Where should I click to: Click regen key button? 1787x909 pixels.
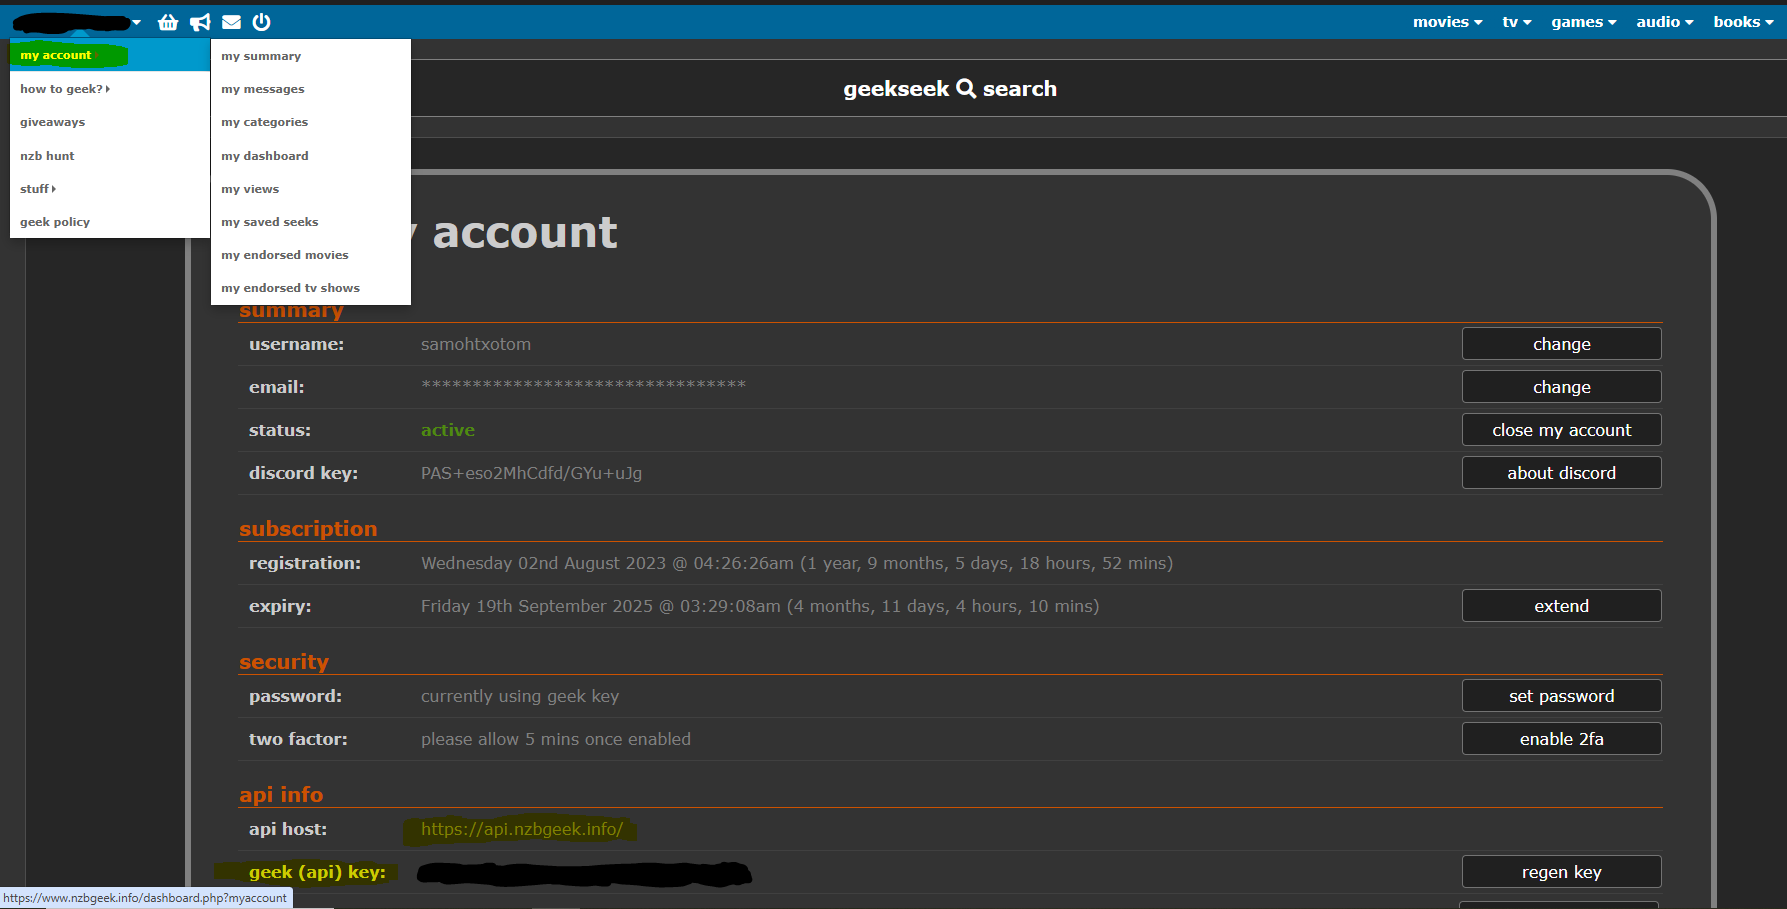[x=1561, y=872]
